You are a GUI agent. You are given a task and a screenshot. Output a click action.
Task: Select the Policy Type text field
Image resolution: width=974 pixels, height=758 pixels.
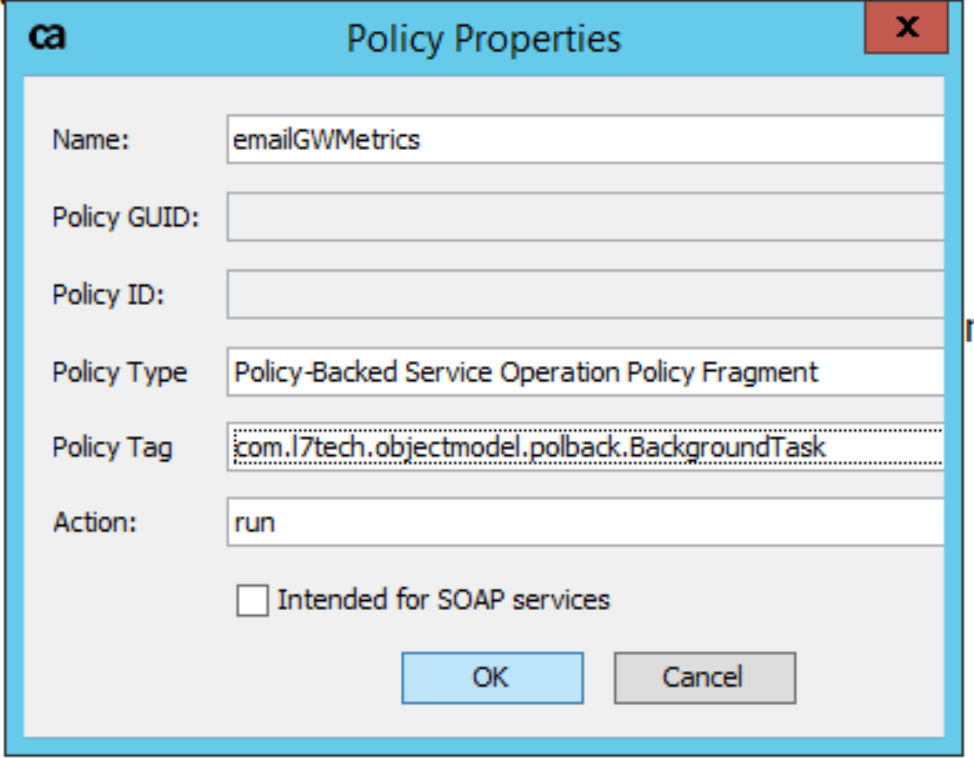pyautogui.click(x=585, y=373)
